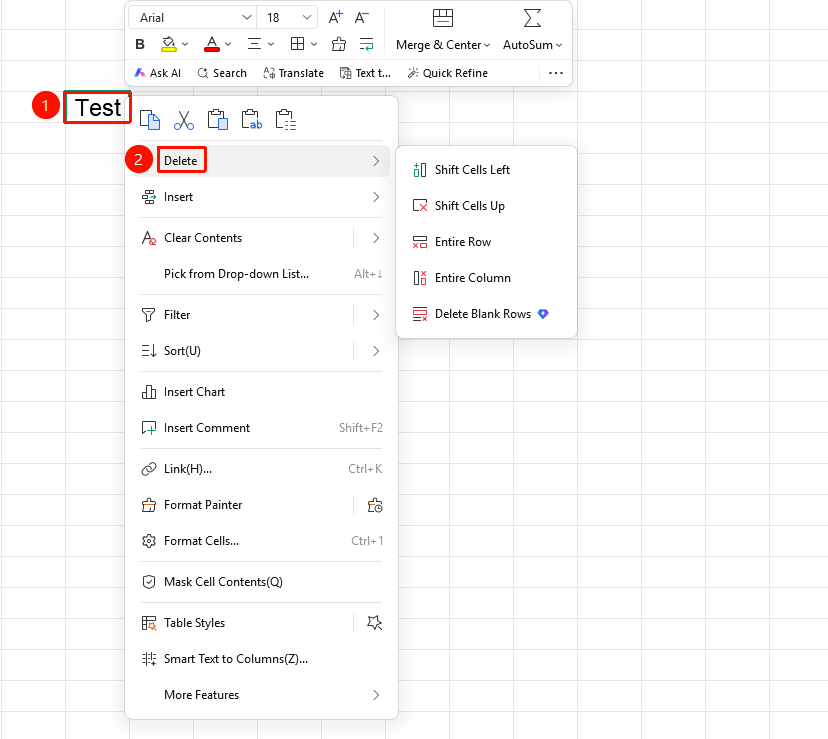This screenshot has width=828, height=739.
Task: Expand the Merge & Center dropdown
Action: coord(487,45)
